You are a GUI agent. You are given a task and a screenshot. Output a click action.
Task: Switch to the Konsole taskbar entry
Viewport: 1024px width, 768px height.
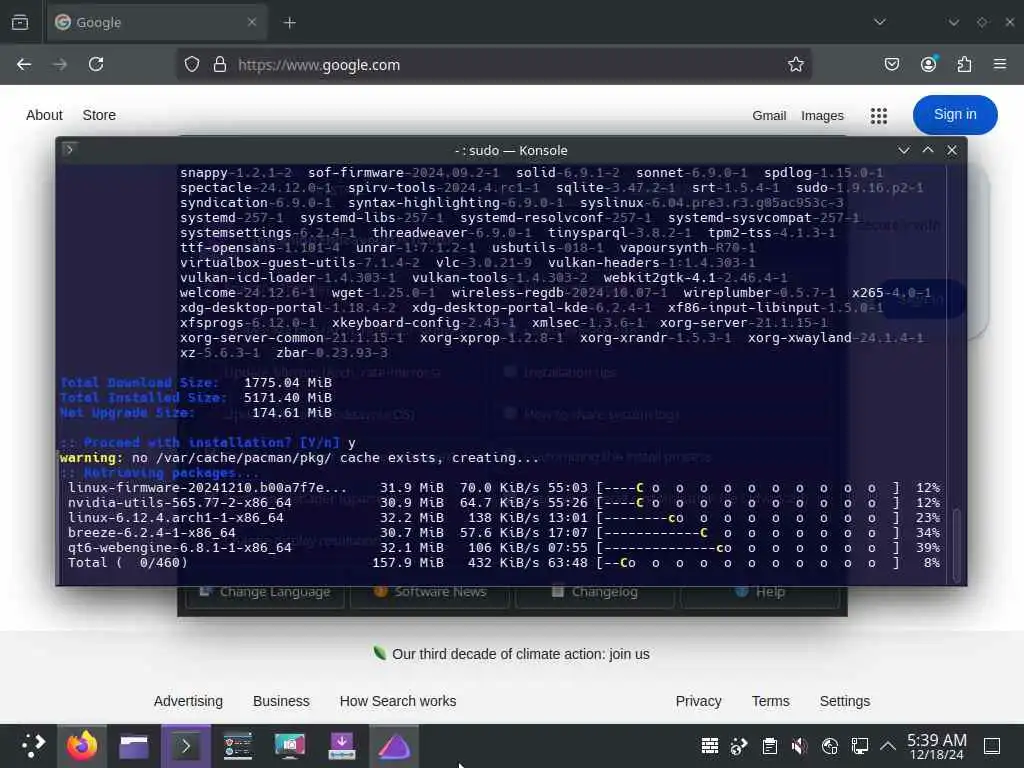[186, 746]
